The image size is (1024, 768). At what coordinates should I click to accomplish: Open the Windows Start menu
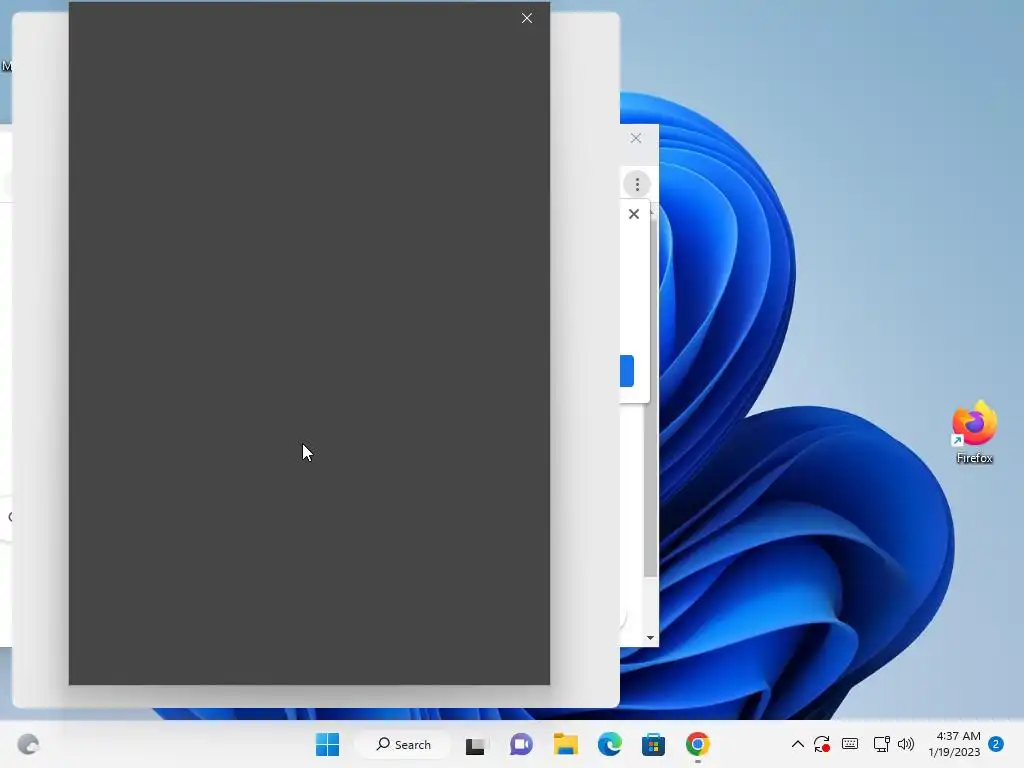(327, 744)
